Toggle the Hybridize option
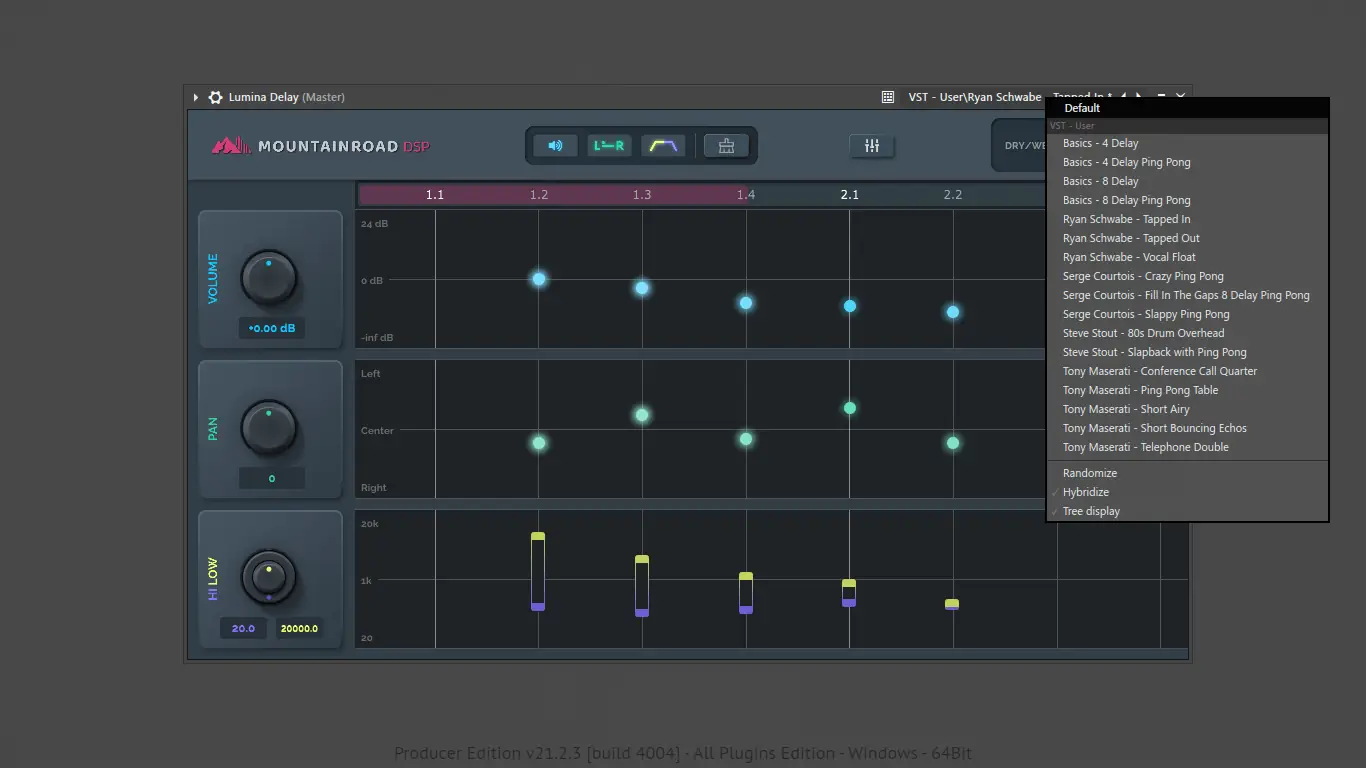1366x768 pixels. click(x=1187, y=492)
